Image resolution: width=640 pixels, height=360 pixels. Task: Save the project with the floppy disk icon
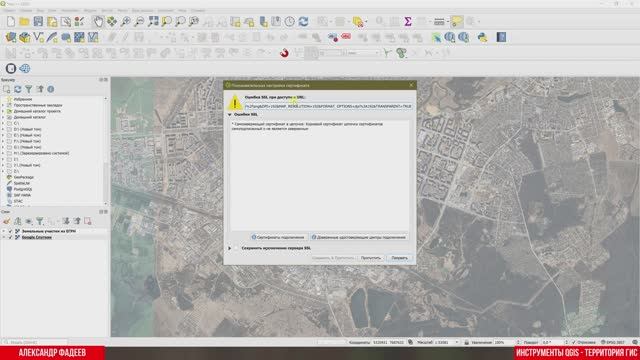pyautogui.click(x=38, y=22)
